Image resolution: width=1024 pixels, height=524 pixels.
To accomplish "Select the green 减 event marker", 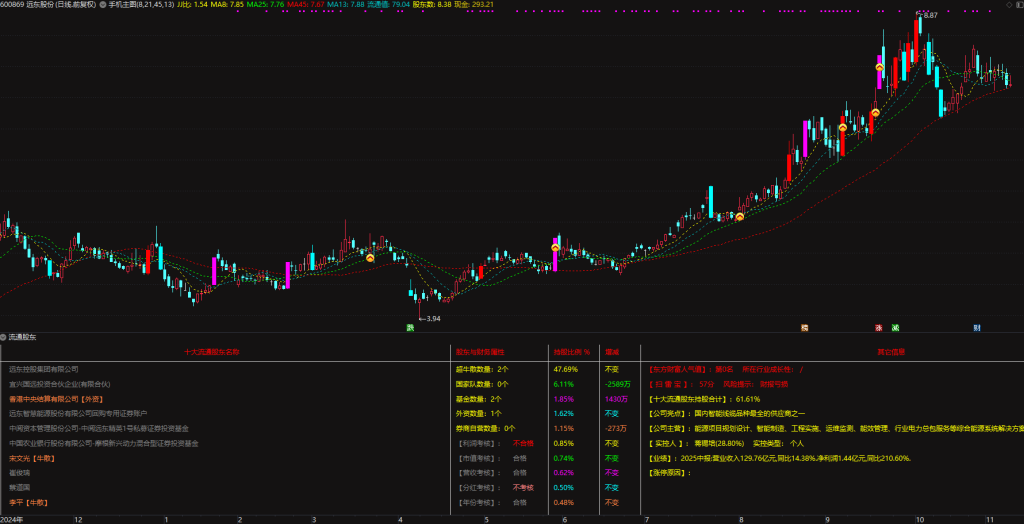I will 895,327.
